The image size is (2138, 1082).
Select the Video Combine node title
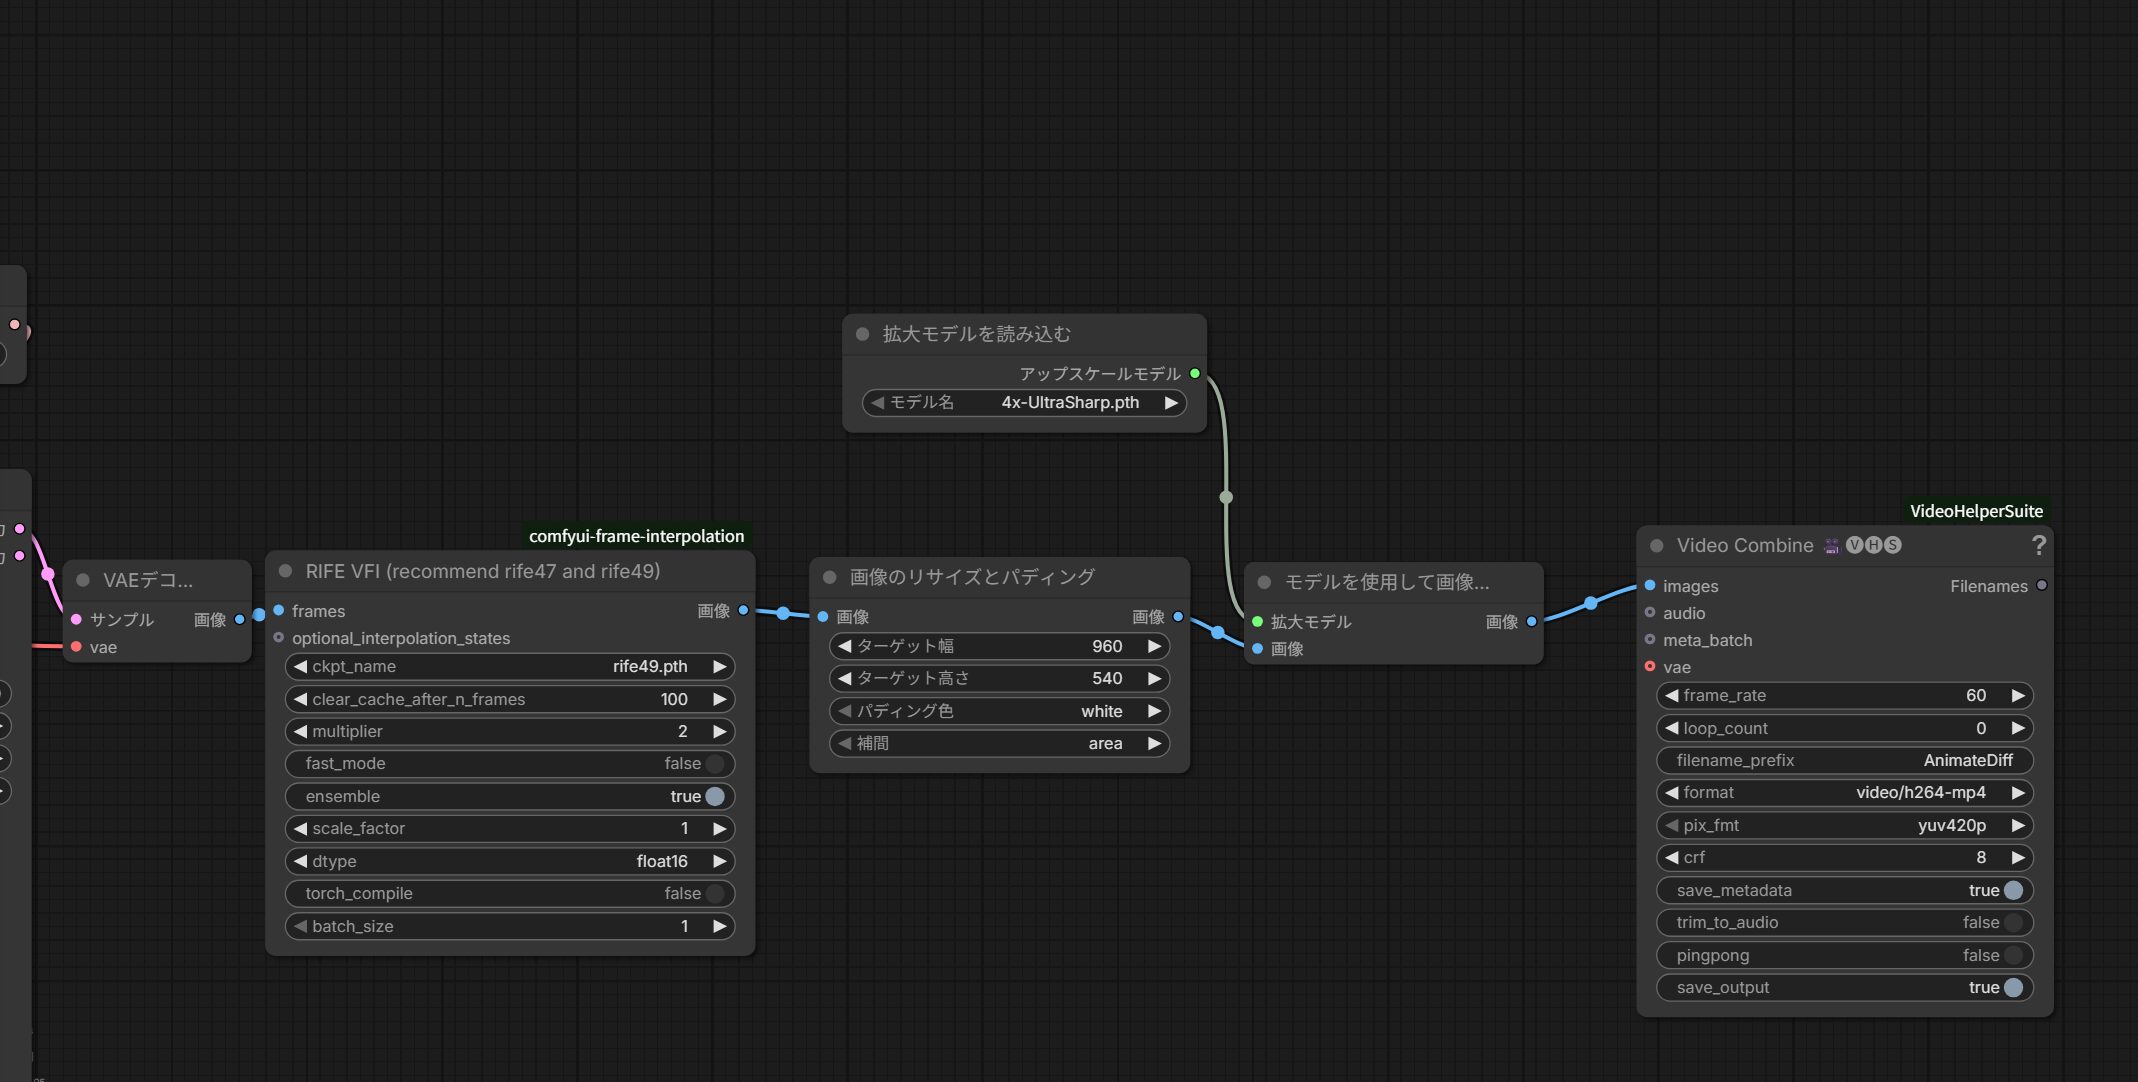(x=1745, y=545)
